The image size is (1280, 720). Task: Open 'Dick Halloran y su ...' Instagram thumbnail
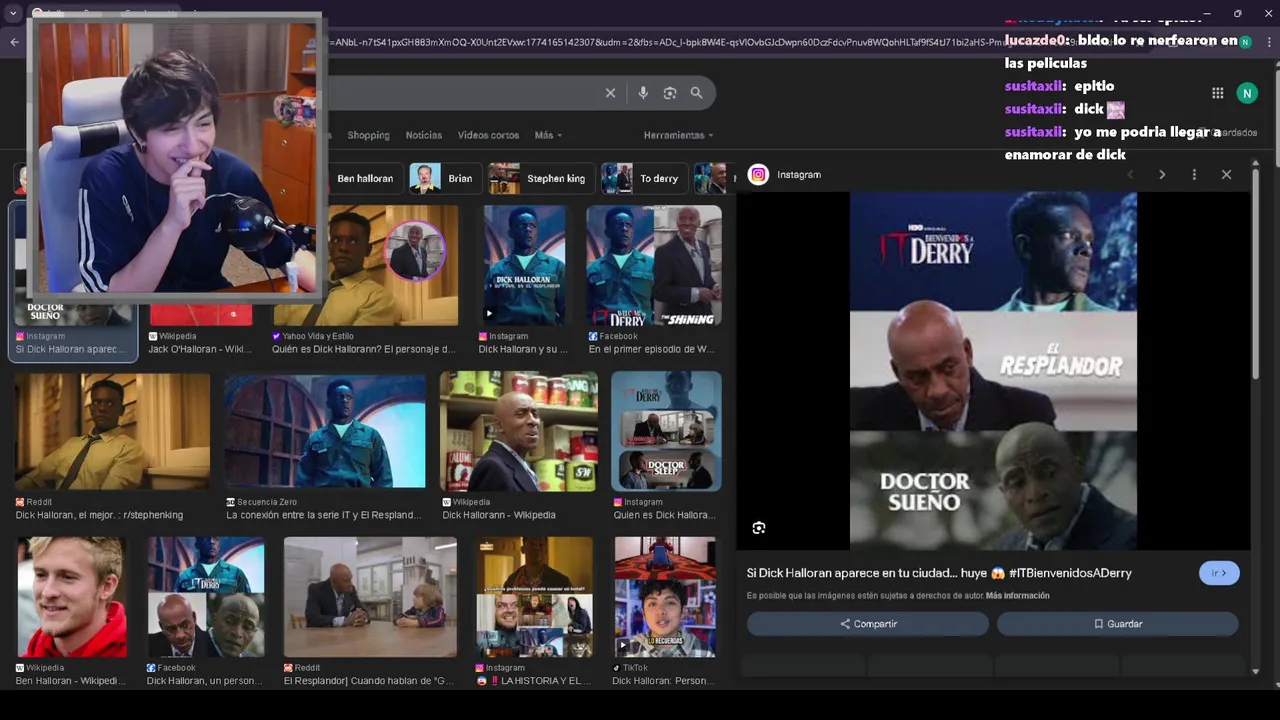coord(524,266)
